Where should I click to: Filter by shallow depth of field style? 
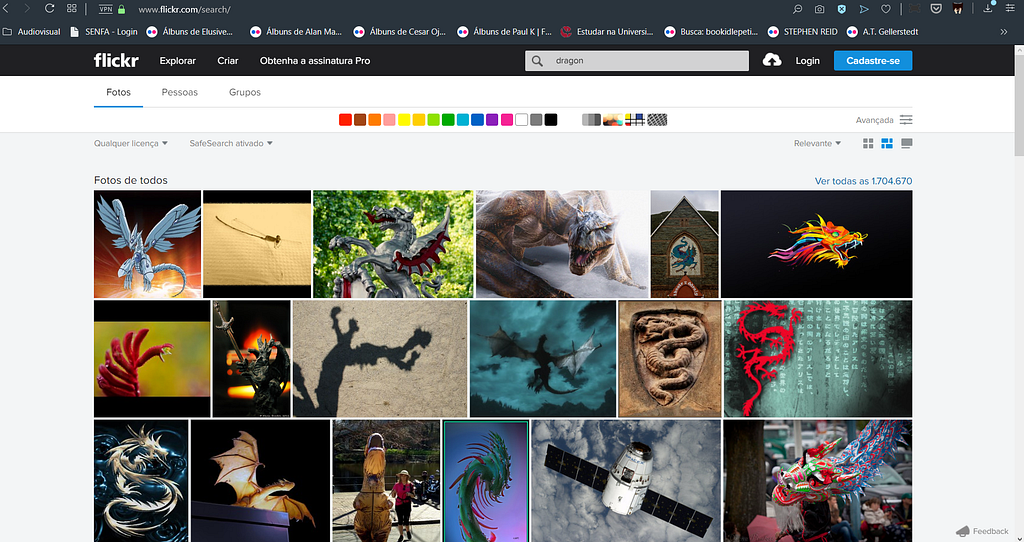tap(613, 120)
